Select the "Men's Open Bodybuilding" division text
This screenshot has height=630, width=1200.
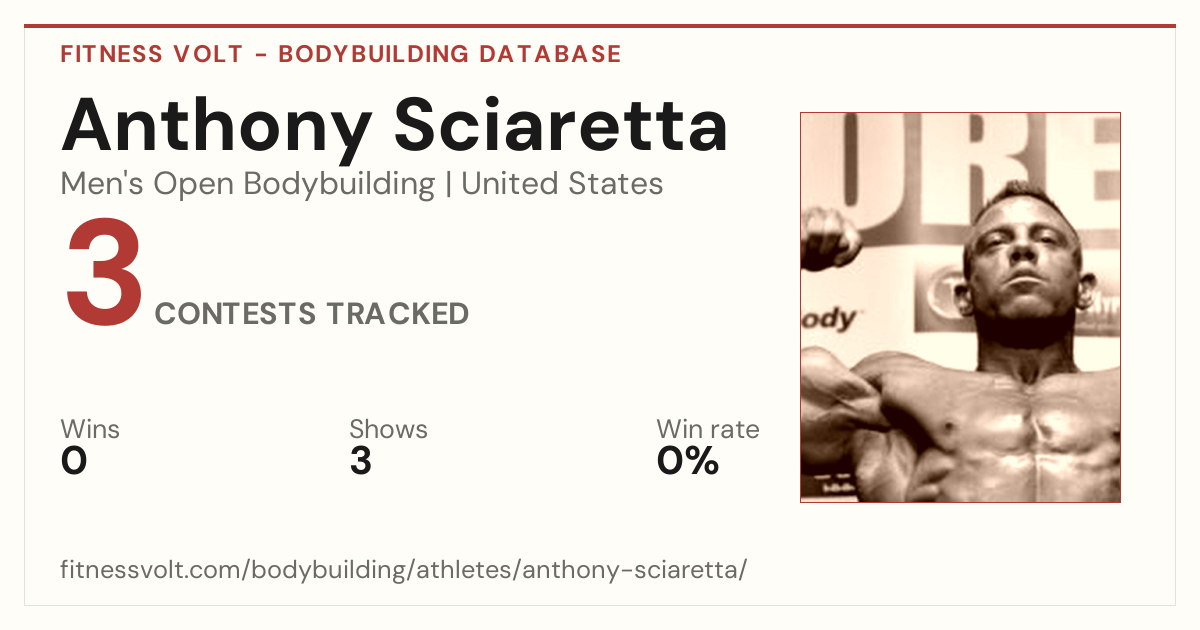pos(248,185)
